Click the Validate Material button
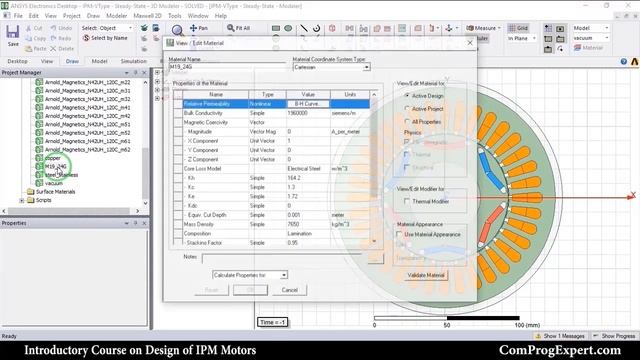This screenshot has height=360, width=640. tap(426, 275)
